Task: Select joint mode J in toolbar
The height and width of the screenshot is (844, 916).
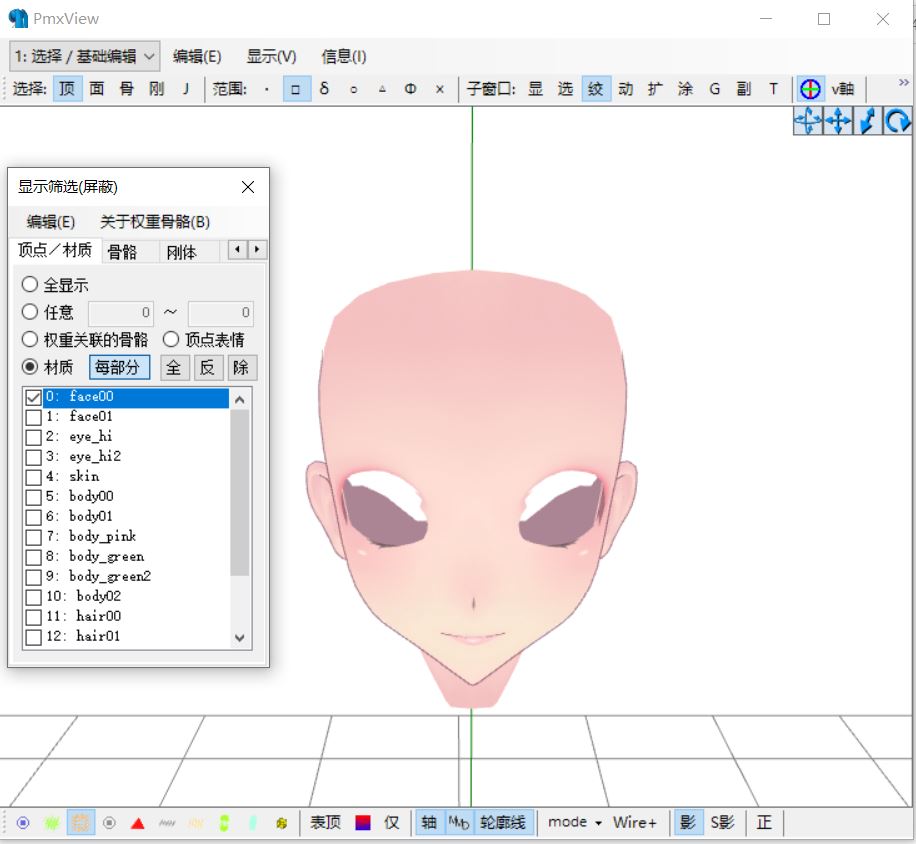Action: 186,89
